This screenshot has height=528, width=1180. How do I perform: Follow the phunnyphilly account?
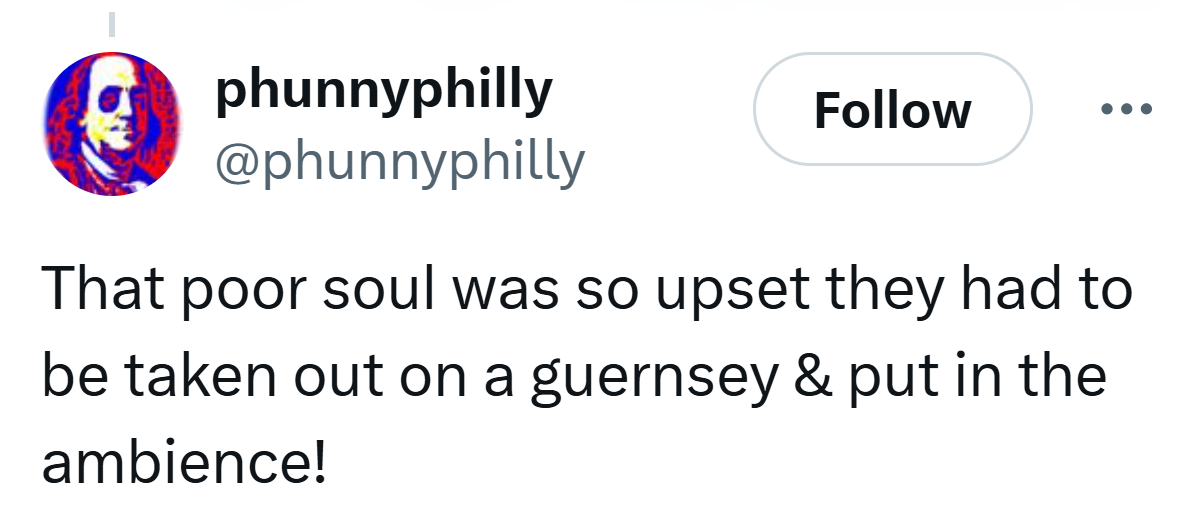coord(892,109)
